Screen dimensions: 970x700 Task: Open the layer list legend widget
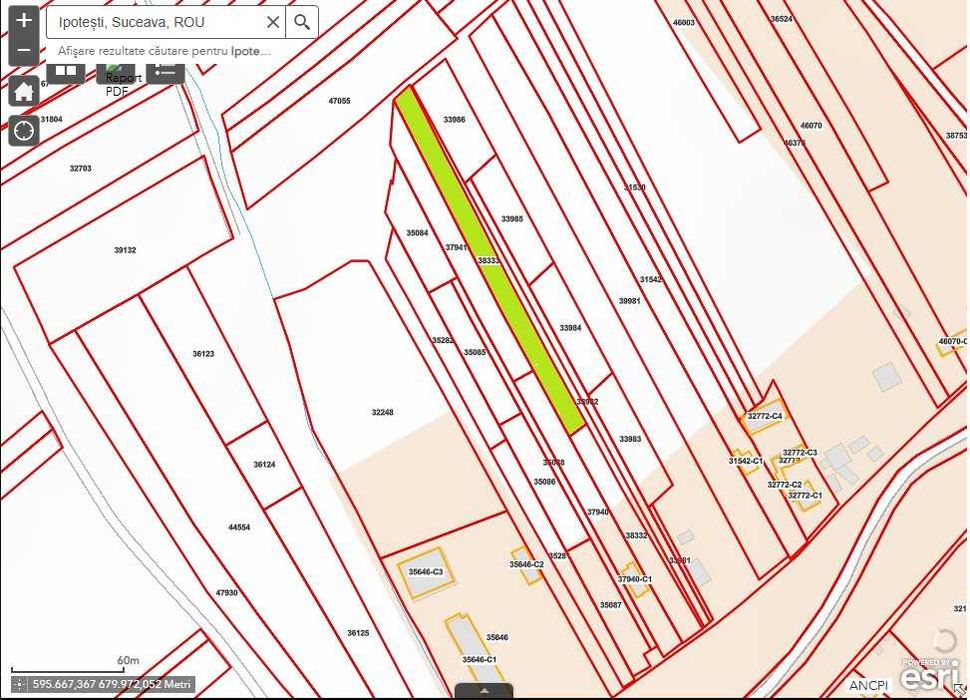[165, 71]
